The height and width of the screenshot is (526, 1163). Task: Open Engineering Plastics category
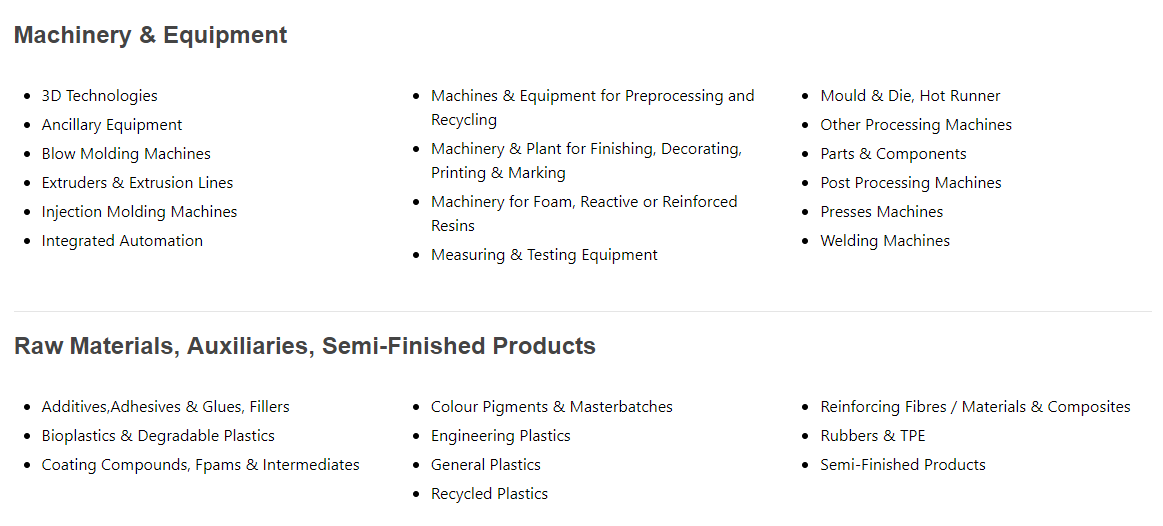click(x=501, y=435)
